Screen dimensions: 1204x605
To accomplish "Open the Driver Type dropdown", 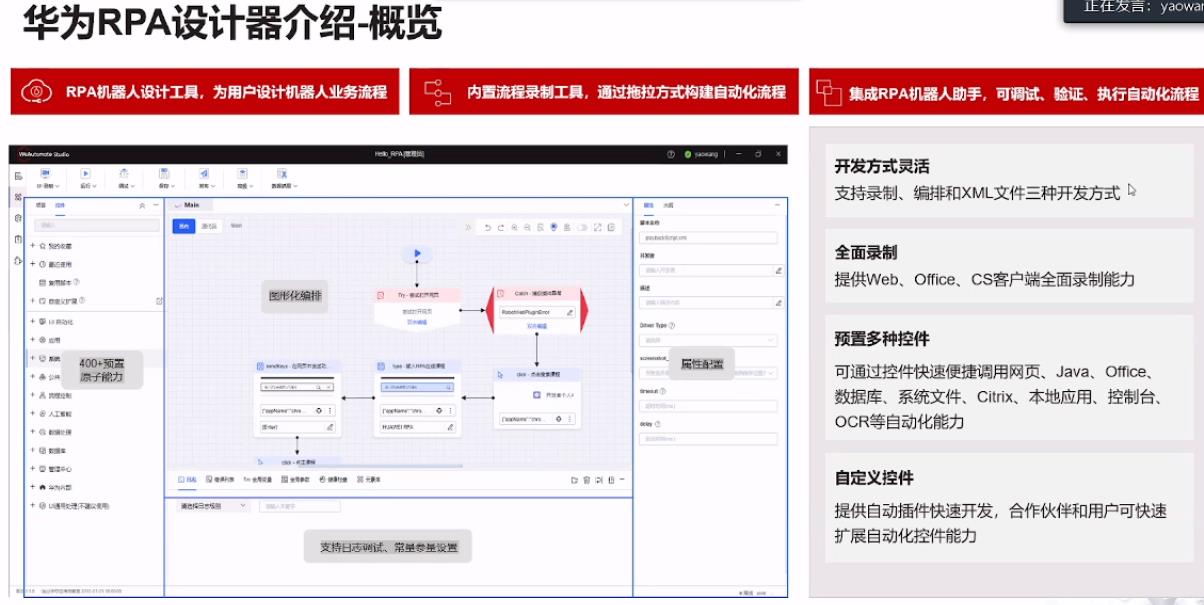I will (708, 341).
